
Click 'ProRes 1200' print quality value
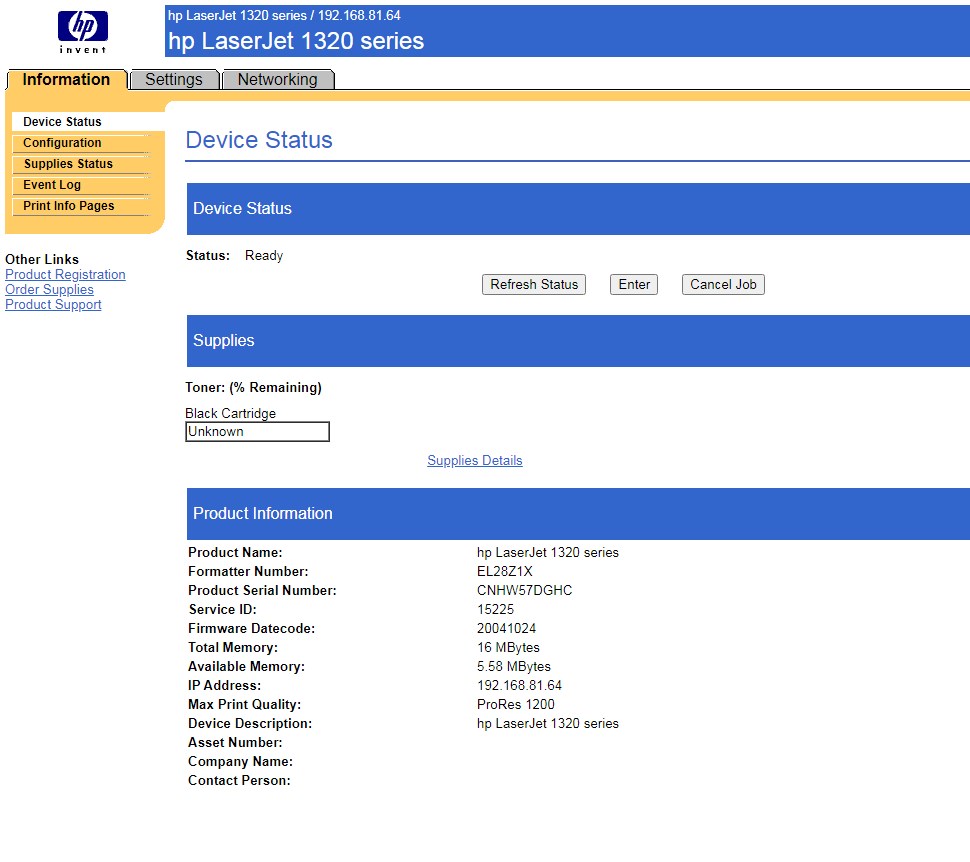(x=516, y=705)
